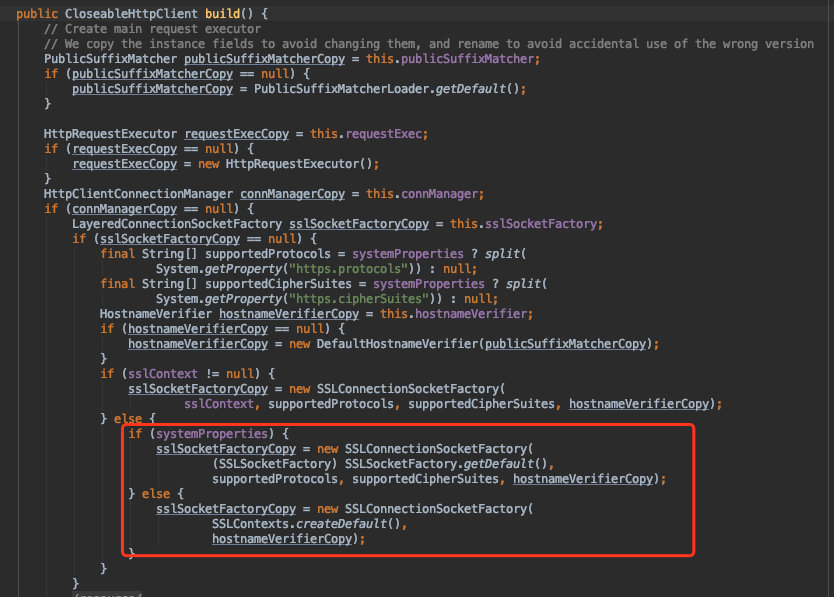This screenshot has width=834, height=597.
Task: Click the (SSLSocketFactory) cast expression
Action: (274, 463)
